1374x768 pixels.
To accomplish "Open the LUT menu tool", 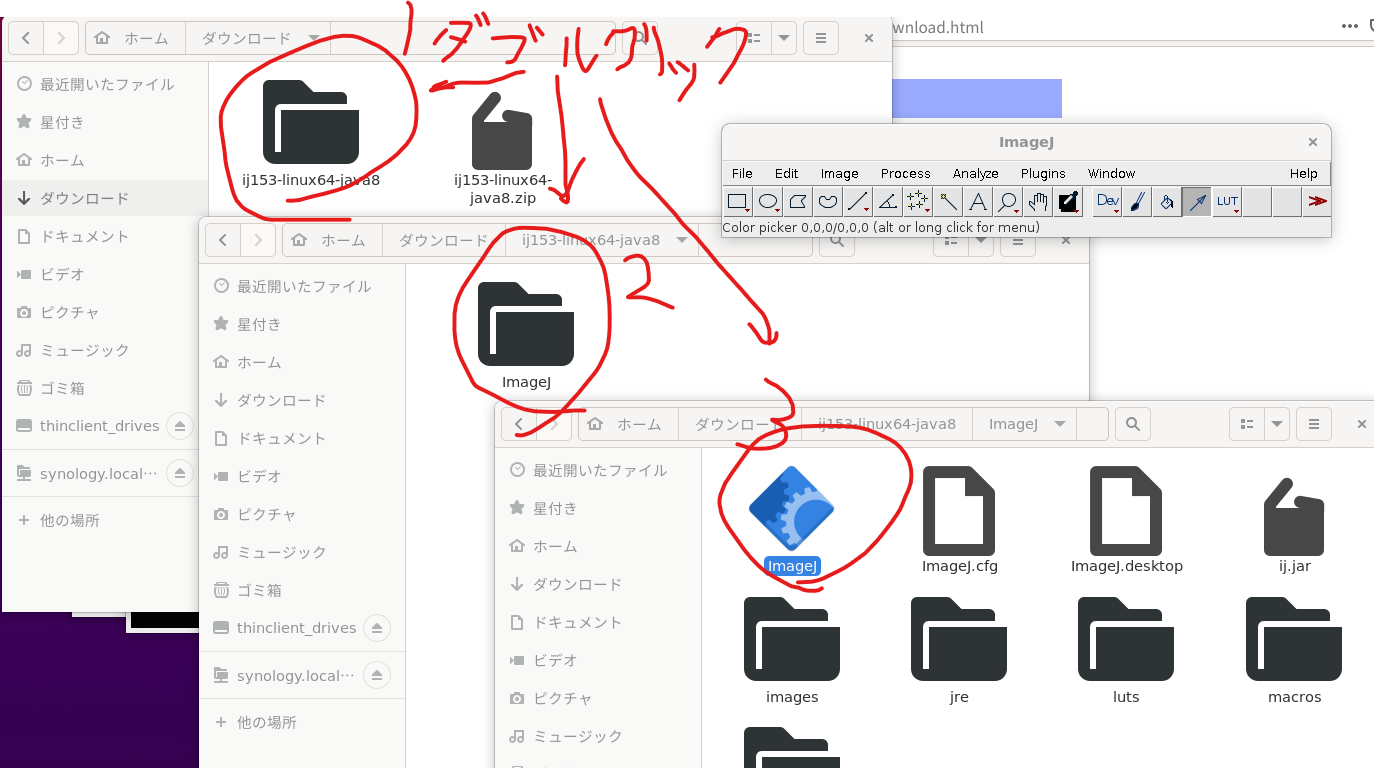I will point(1227,202).
